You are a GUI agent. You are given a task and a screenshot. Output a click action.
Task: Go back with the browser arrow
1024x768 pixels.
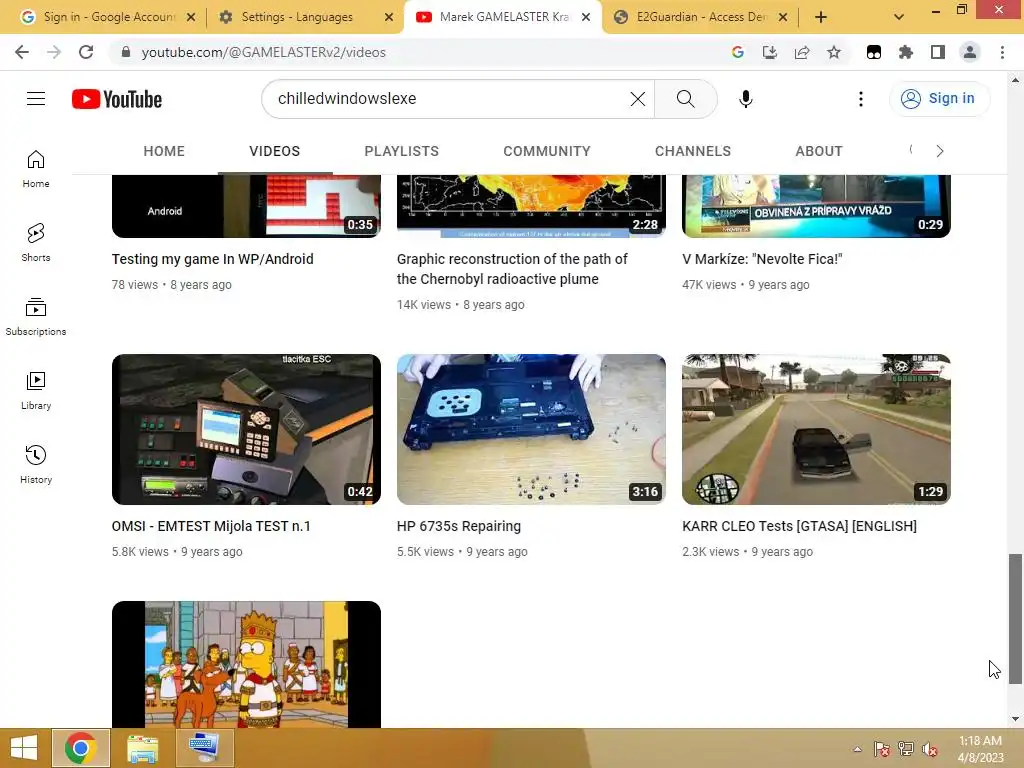click(22, 52)
